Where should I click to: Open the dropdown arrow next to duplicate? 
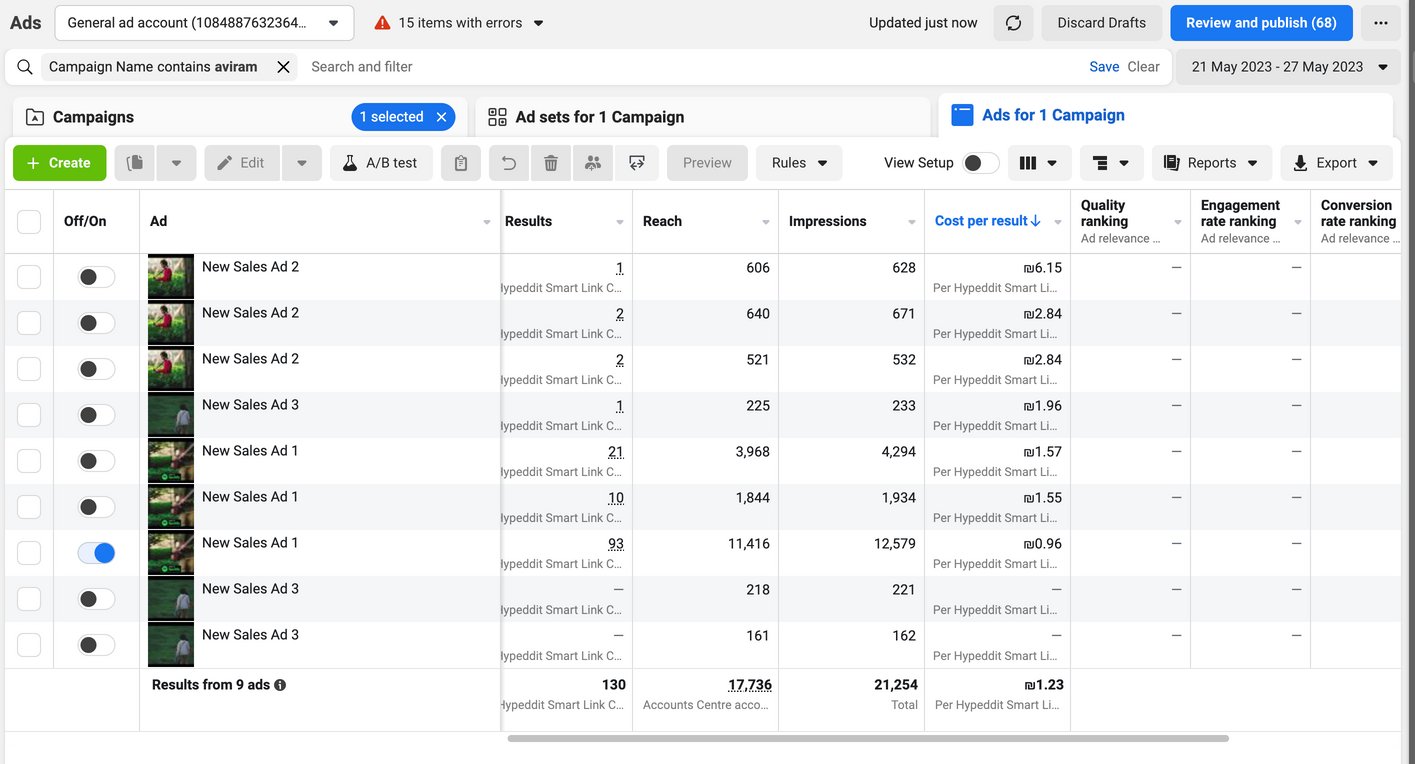pyautogui.click(x=176, y=163)
